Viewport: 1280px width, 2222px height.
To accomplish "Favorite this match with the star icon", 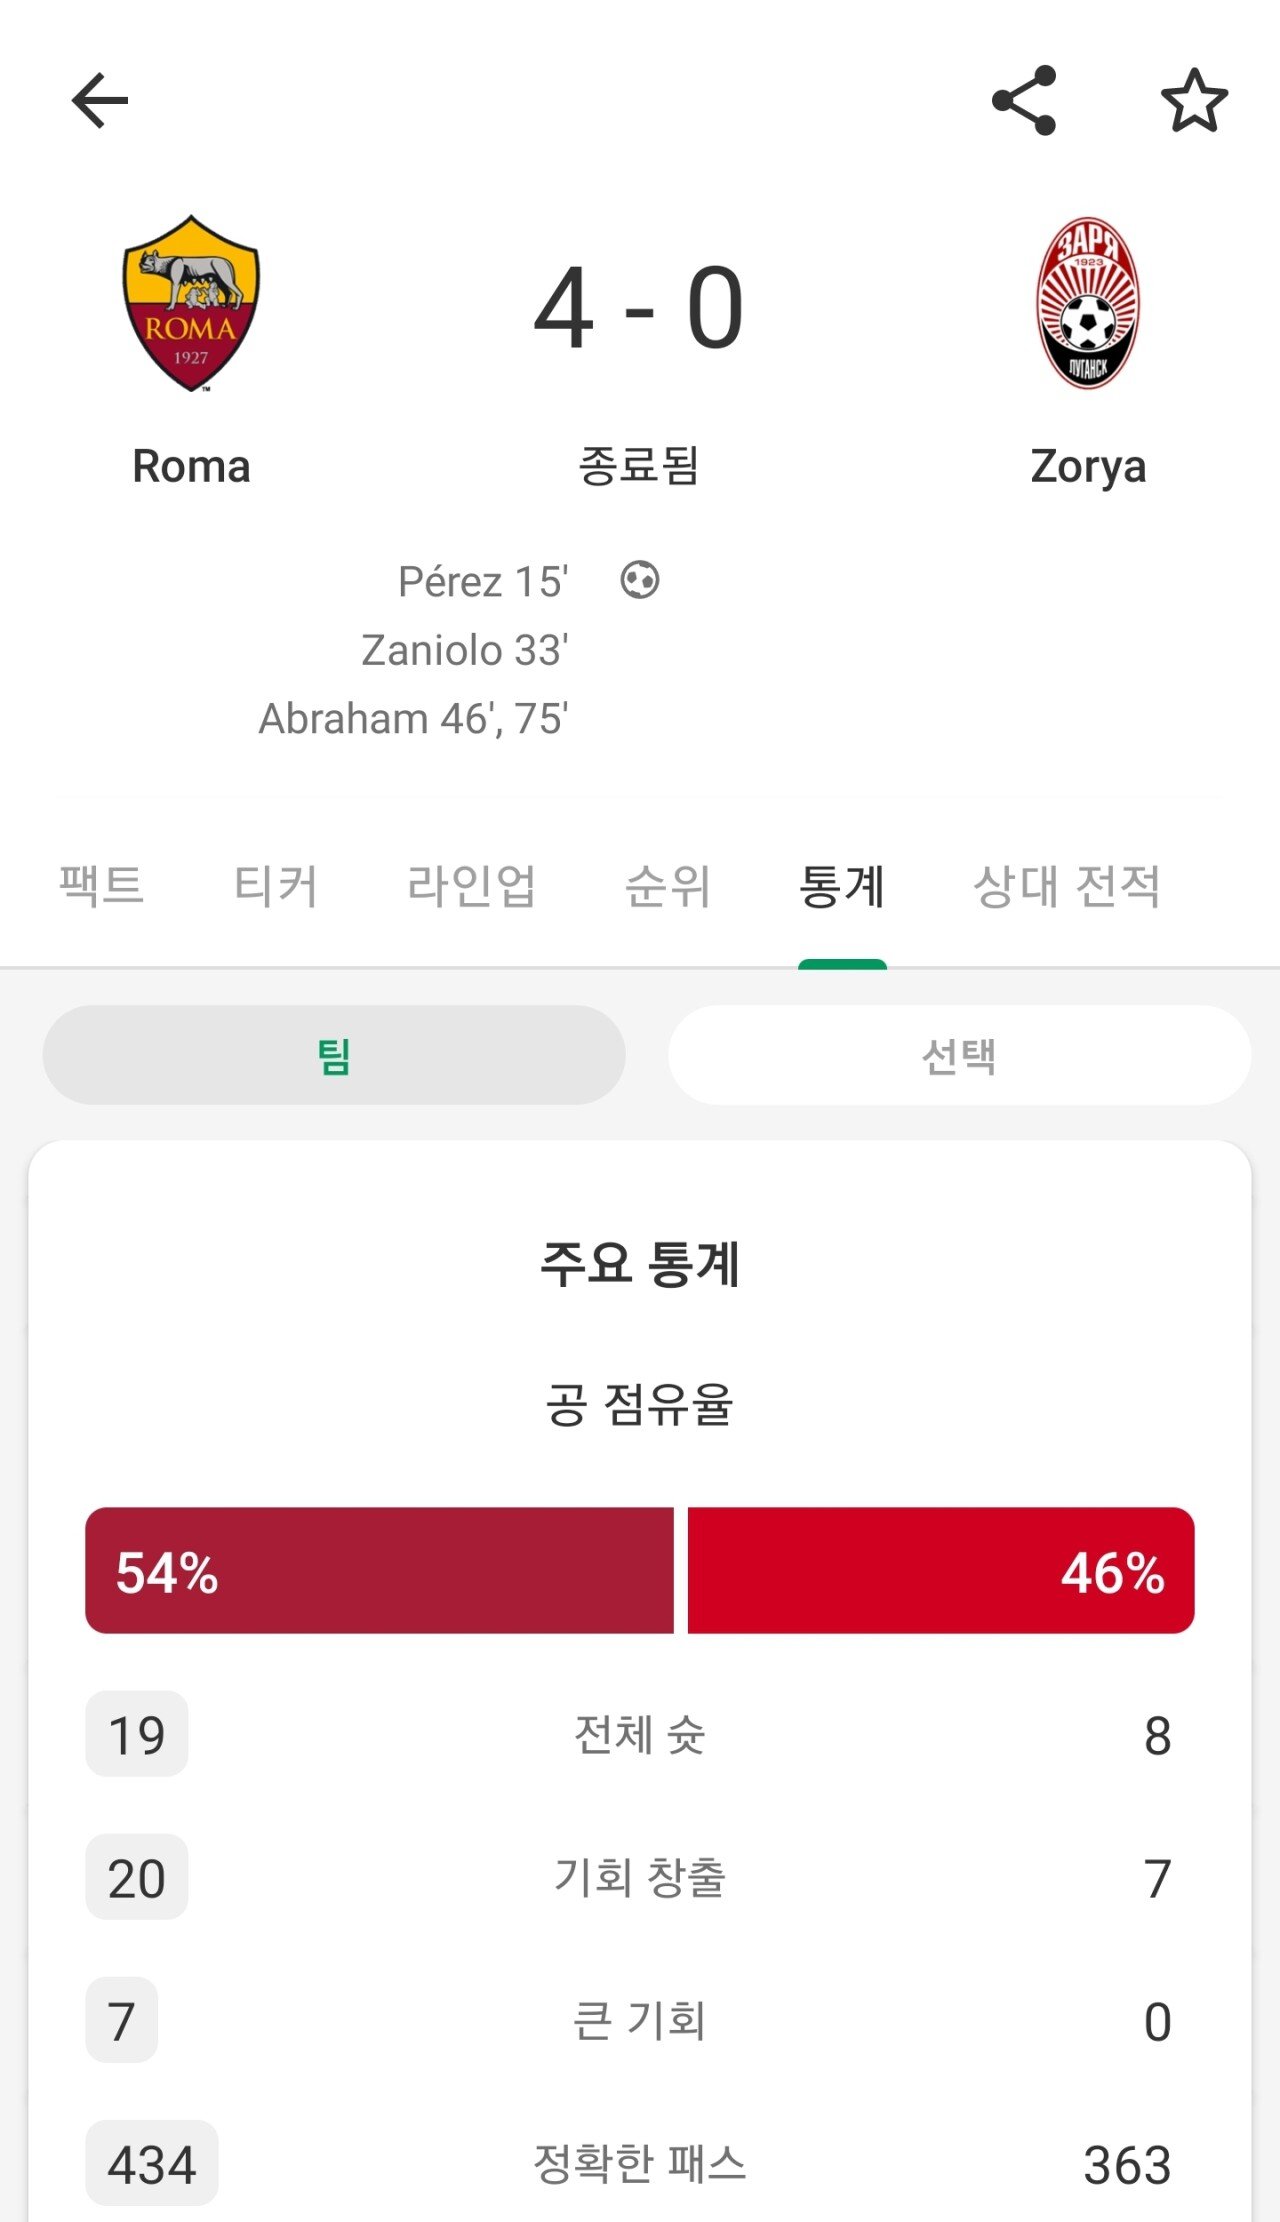I will tap(1194, 100).
